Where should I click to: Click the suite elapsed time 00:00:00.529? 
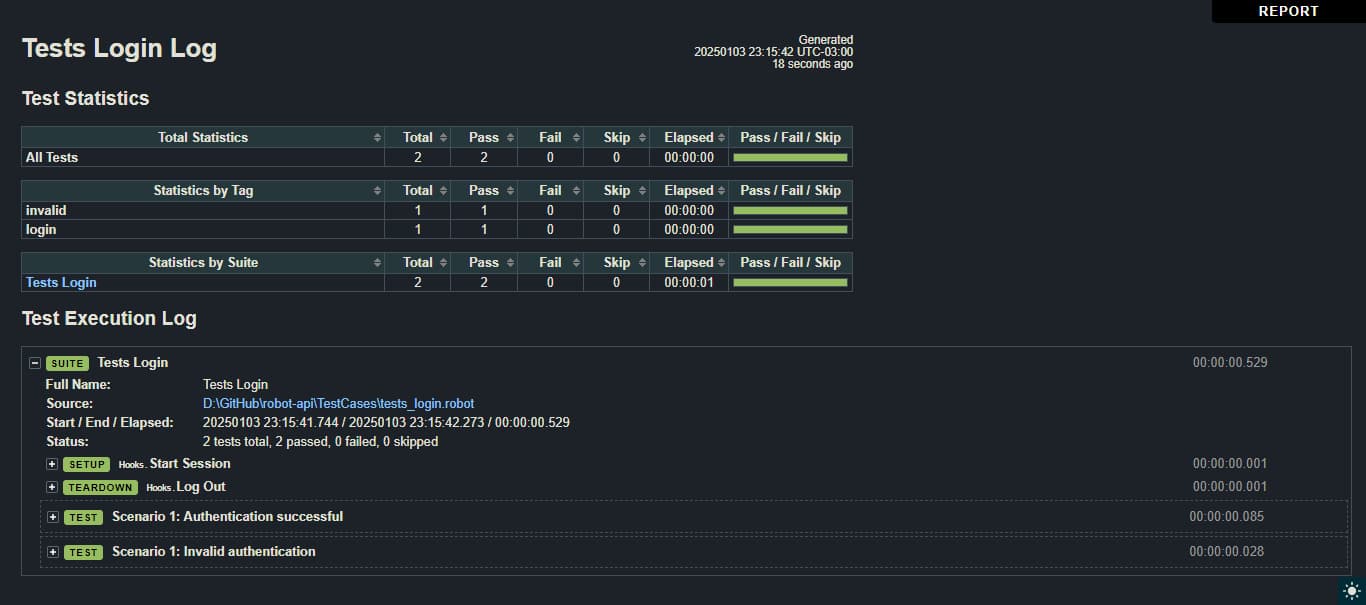pyautogui.click(x=1230, y=362)
